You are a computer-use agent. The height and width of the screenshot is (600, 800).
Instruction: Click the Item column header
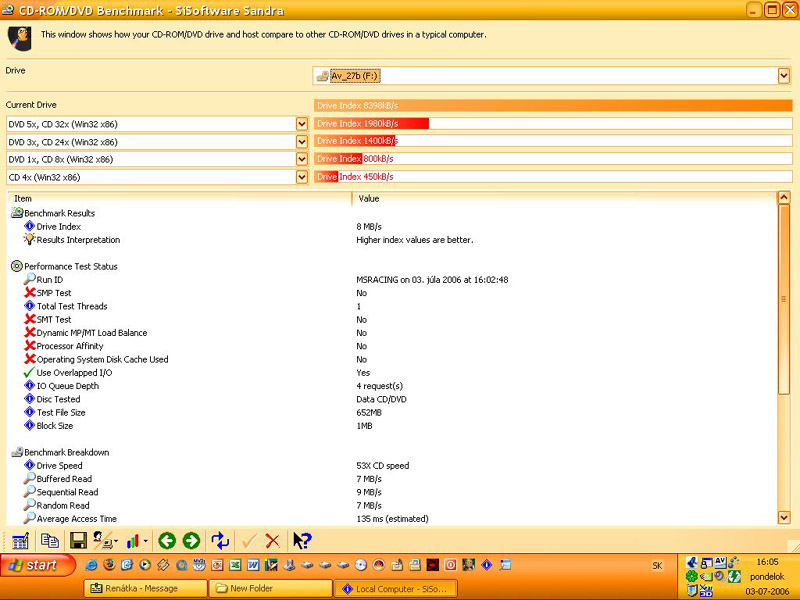(179, 198)
